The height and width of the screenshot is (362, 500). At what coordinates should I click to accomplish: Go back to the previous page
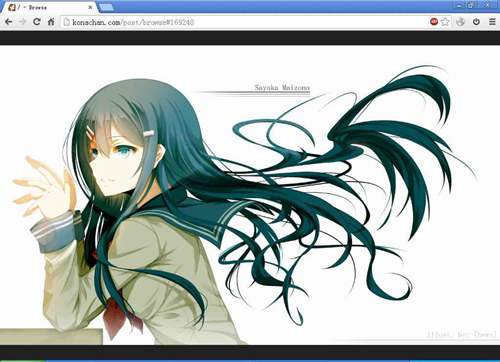pyautogui.click(x=8, y=22)
